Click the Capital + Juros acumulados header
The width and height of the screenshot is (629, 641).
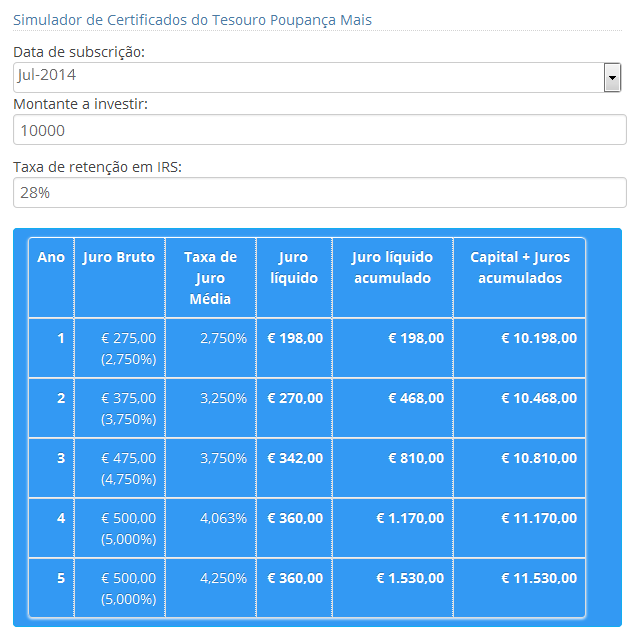click(519, 268)
